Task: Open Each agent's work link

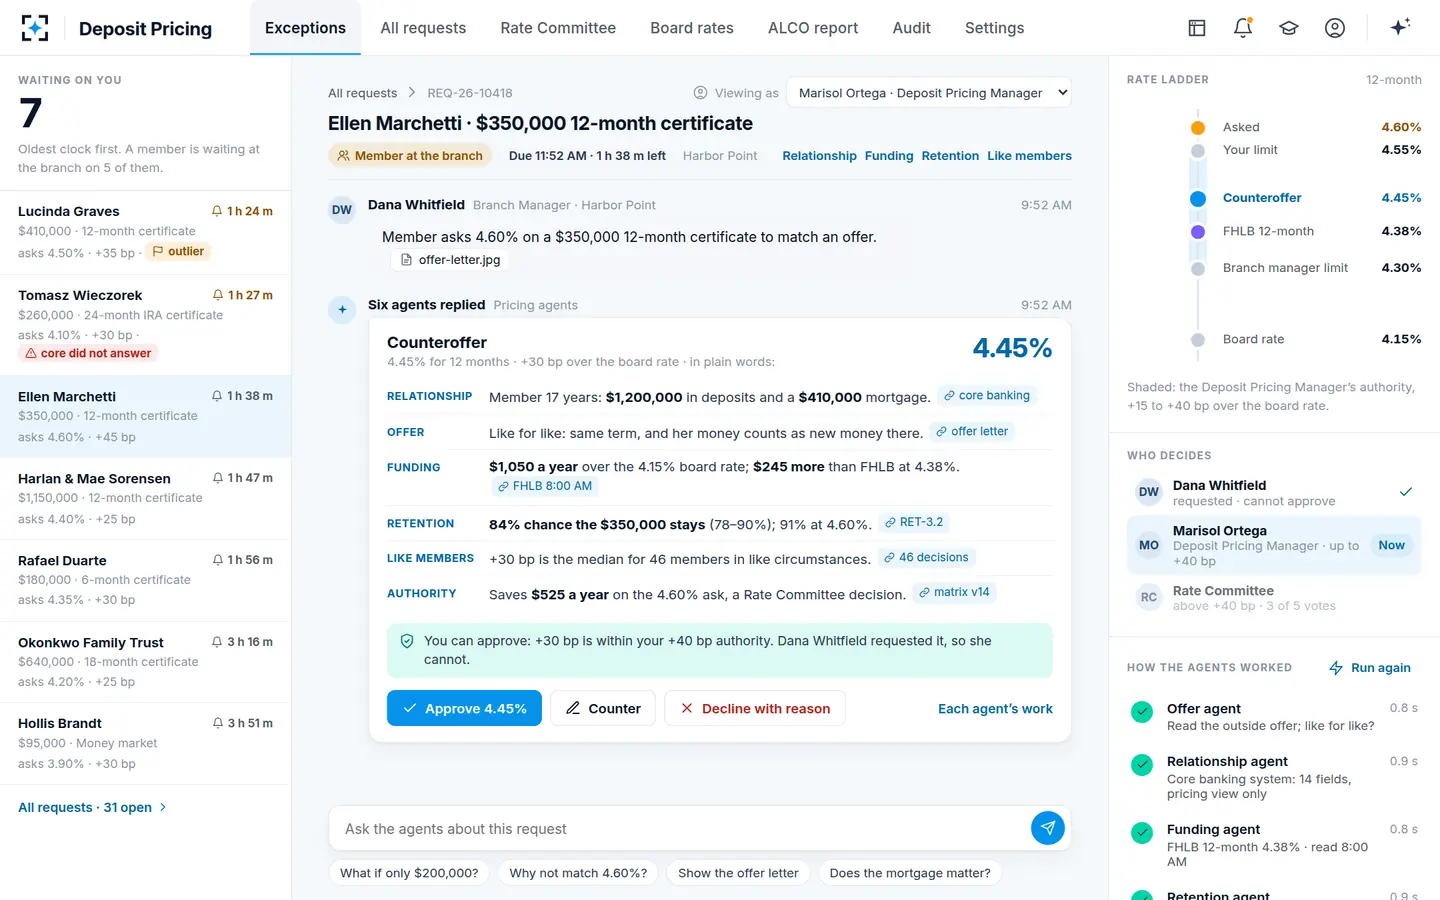Action: (995, 708)
